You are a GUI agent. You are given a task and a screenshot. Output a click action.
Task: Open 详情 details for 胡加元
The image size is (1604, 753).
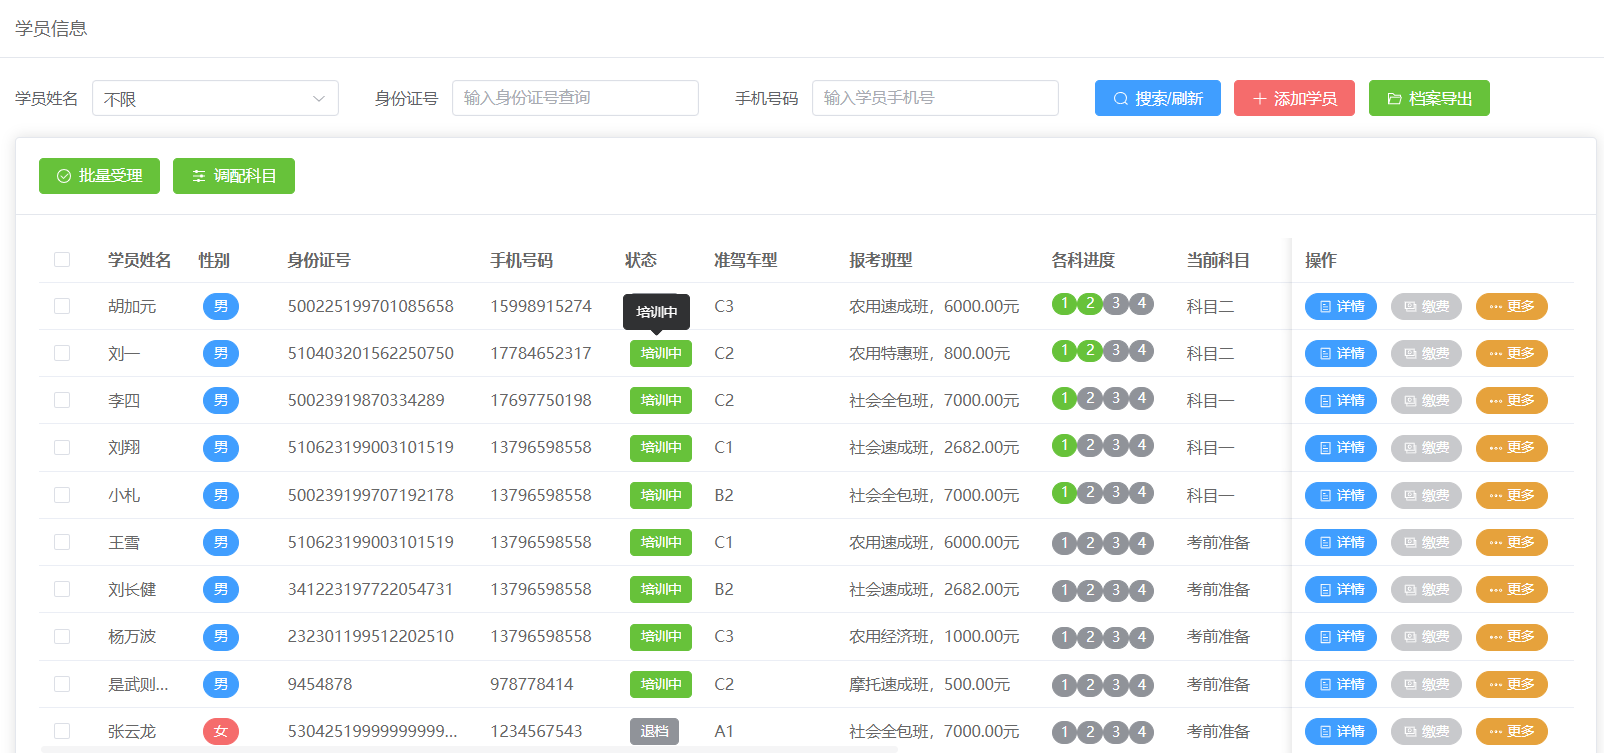click(1341, 306)
